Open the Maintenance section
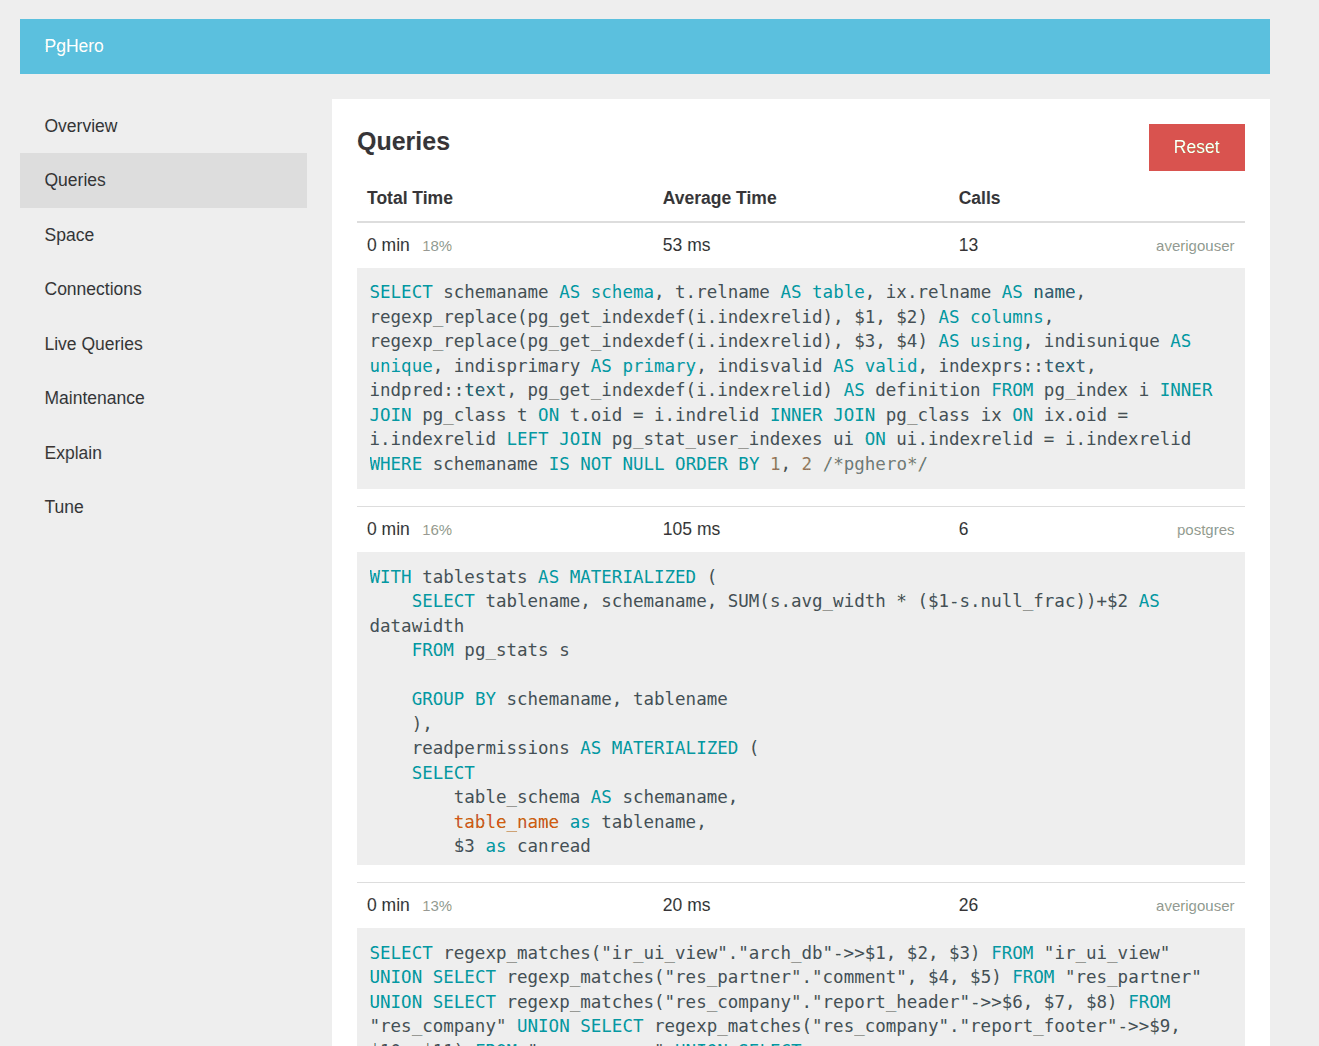1319x1046 pixels. tap(94, 397)
